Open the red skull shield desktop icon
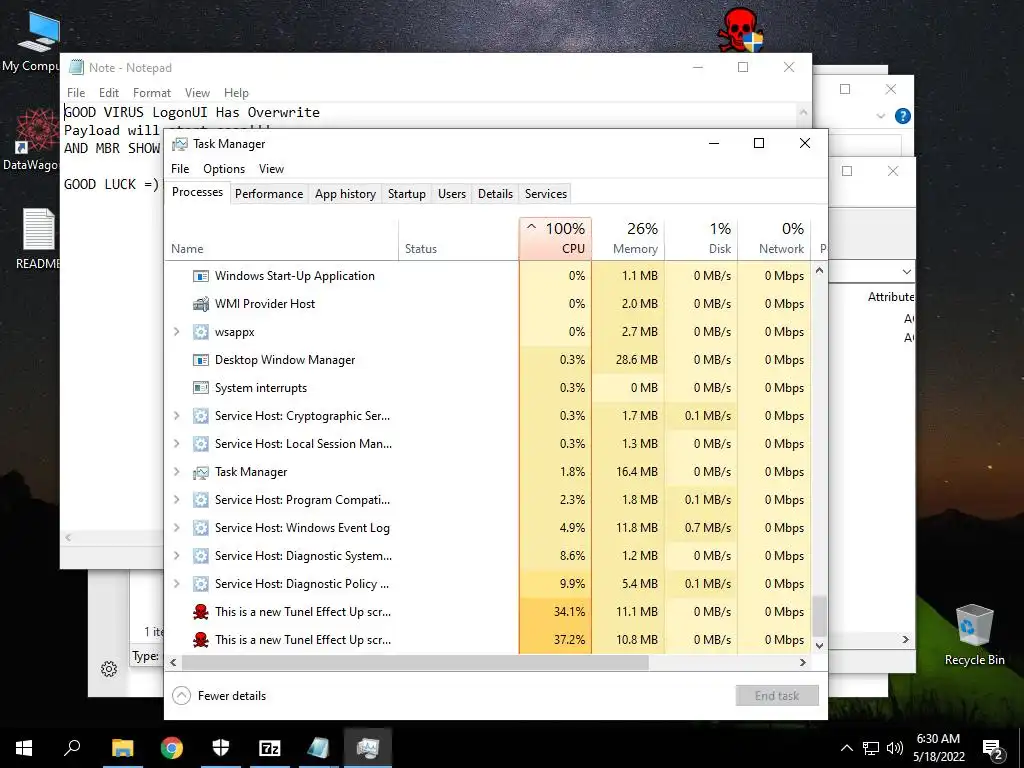This screenshot has width=1024, height=768. [x=740, y=29]
